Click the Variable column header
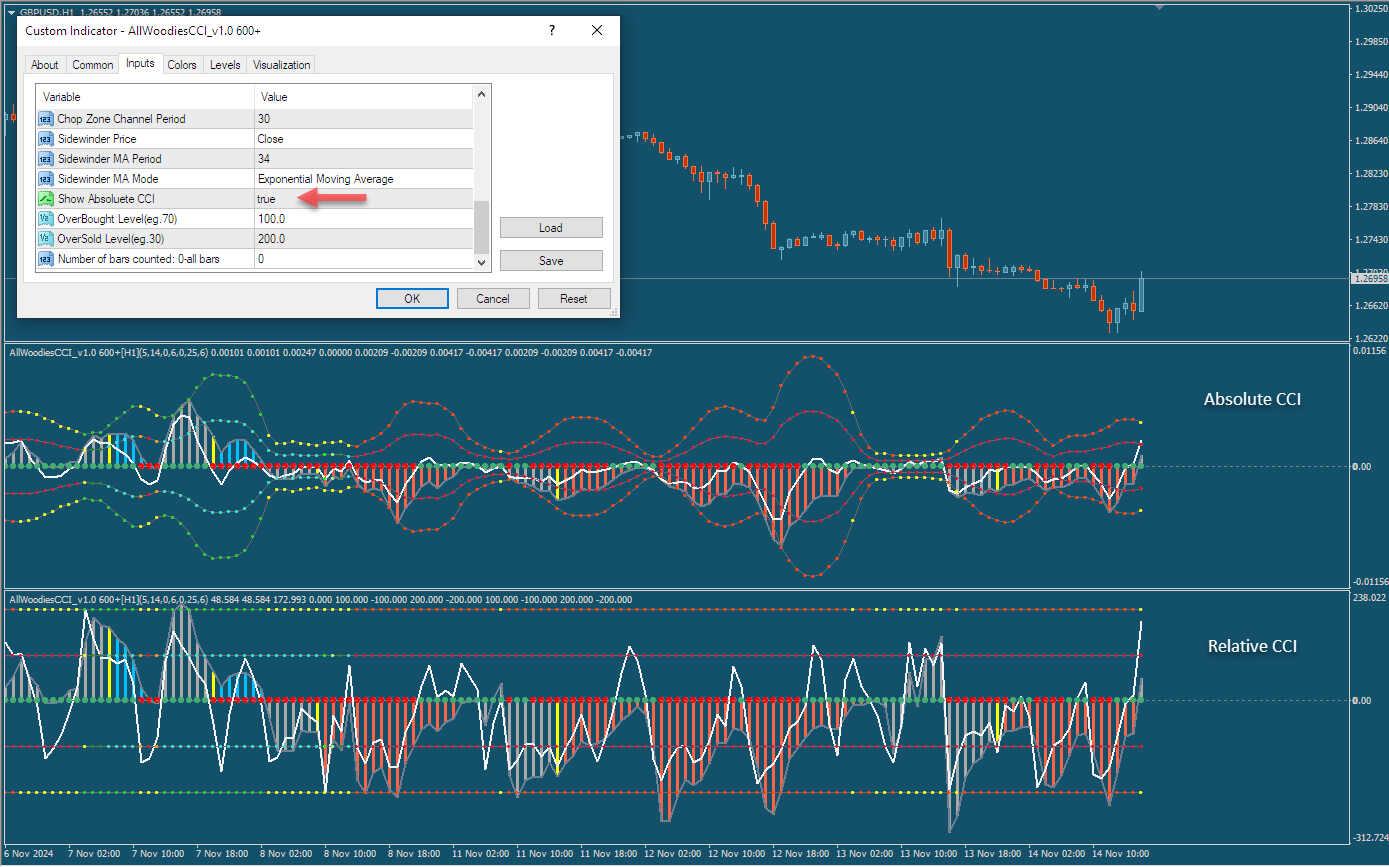Screen dimensions: 1389x867 pyautogui.click(x=145, y=97)
